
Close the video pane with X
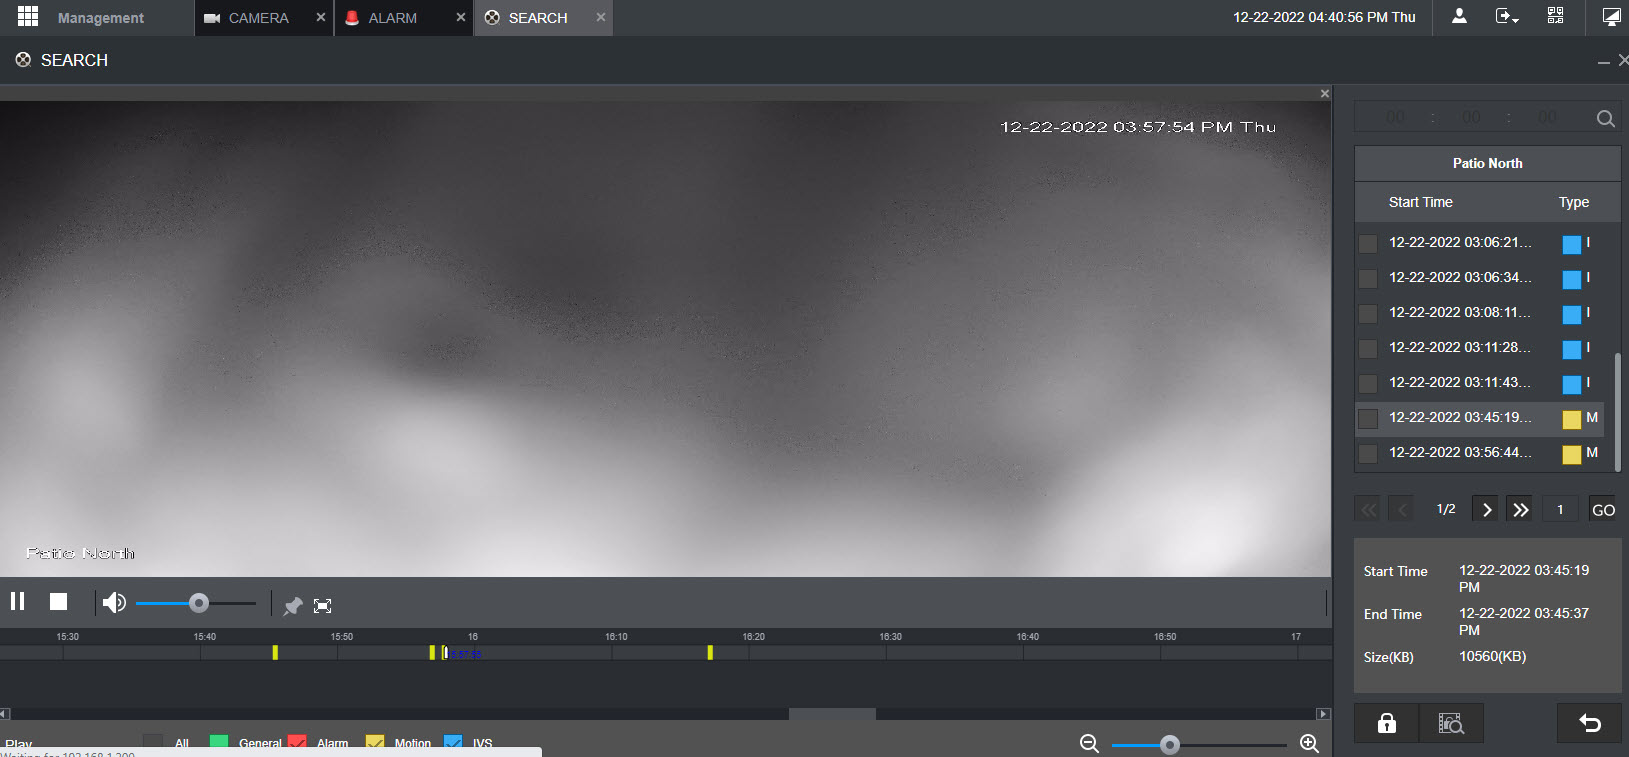(1325, 93)
